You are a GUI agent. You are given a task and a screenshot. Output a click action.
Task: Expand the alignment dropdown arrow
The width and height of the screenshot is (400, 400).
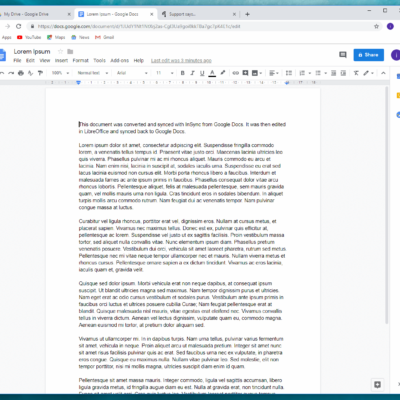tap(278, 73)
